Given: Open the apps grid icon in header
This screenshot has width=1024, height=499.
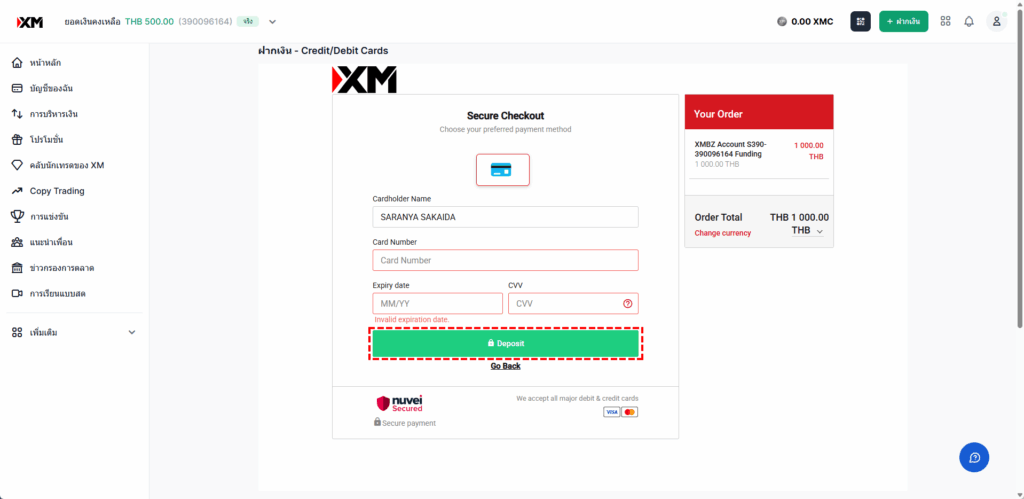Looking at the screenshot, I should click(945, 21).
